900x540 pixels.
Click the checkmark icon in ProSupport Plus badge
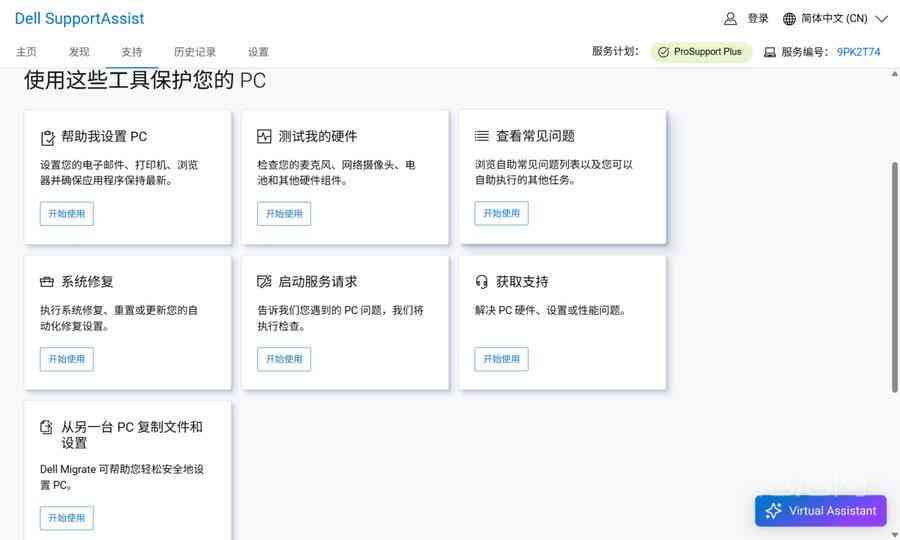tap(664, 52)
